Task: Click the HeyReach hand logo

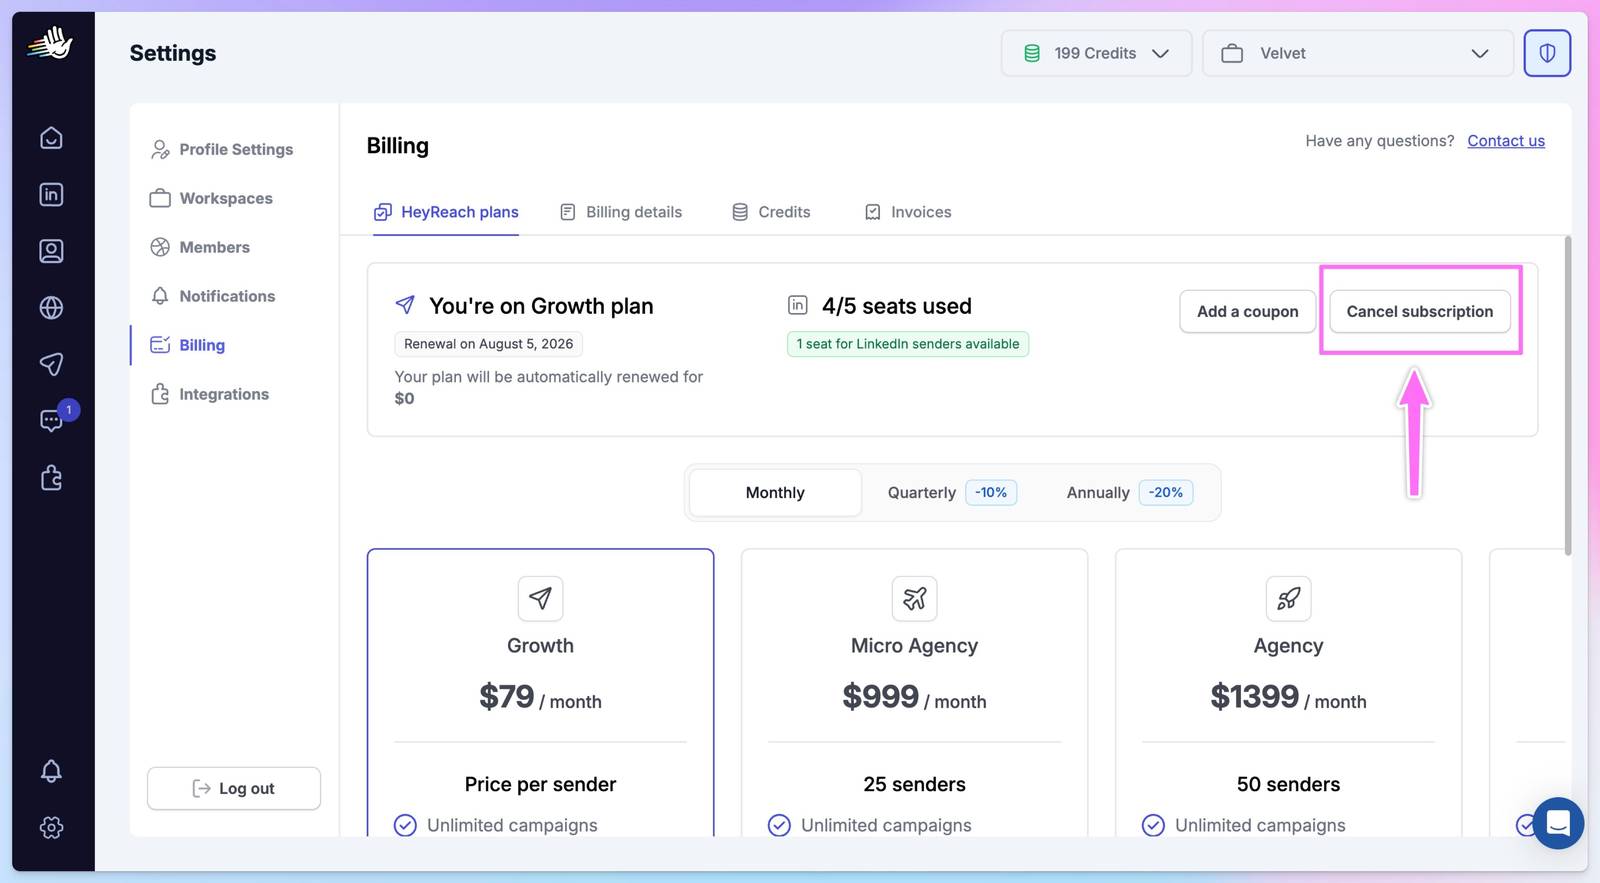Action: 50,44
